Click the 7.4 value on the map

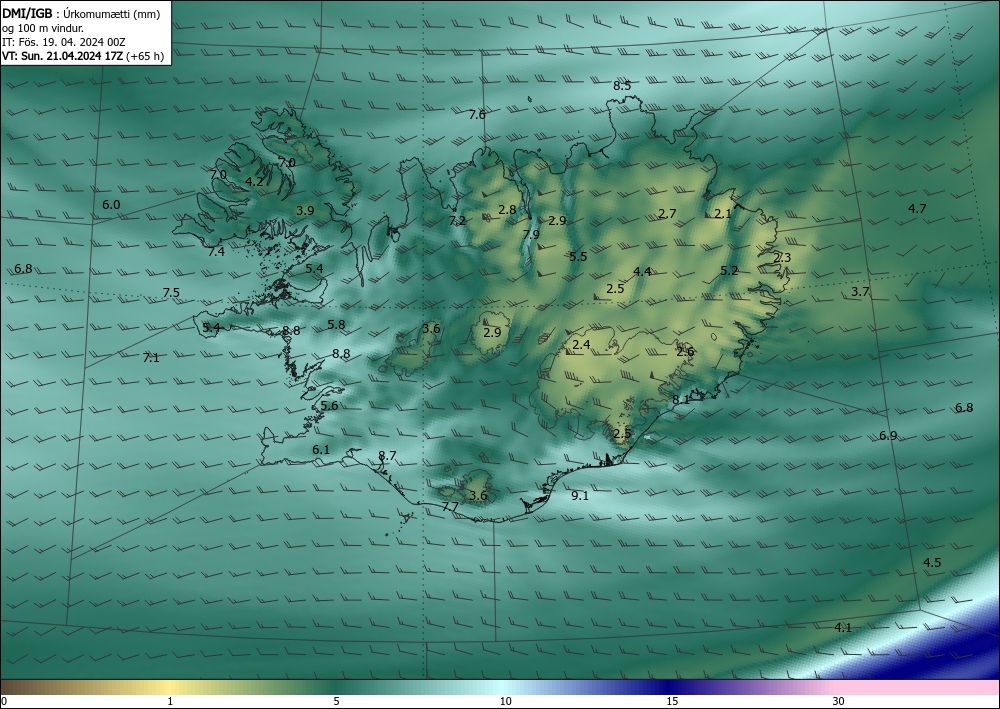pyautogui.click(x=216, y=252)
